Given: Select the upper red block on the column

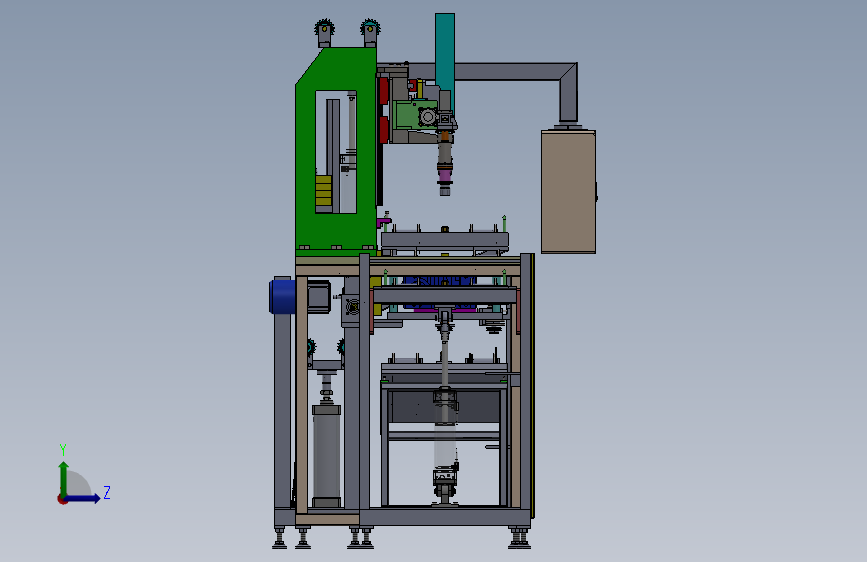Looking at the screenshot, I should click(x=383, y=91).
